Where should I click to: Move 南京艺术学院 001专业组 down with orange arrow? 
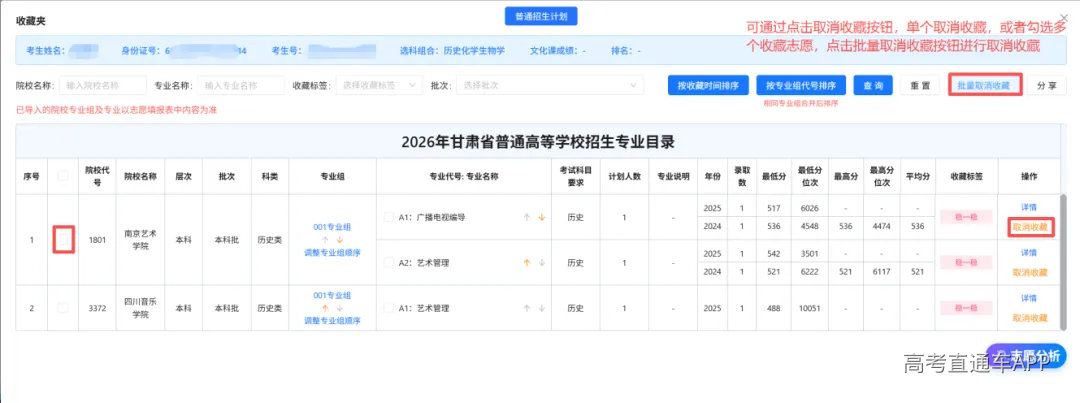click(340, 240)
